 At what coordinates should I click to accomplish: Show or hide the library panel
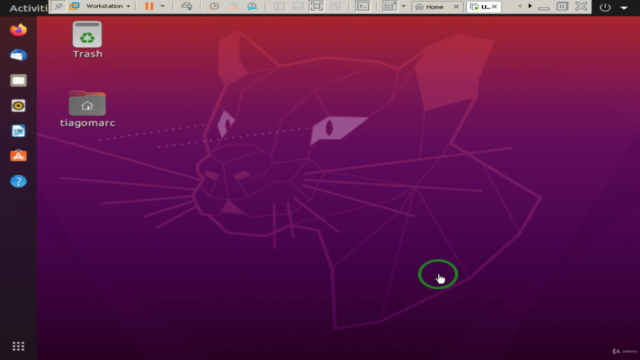point(279,6)
